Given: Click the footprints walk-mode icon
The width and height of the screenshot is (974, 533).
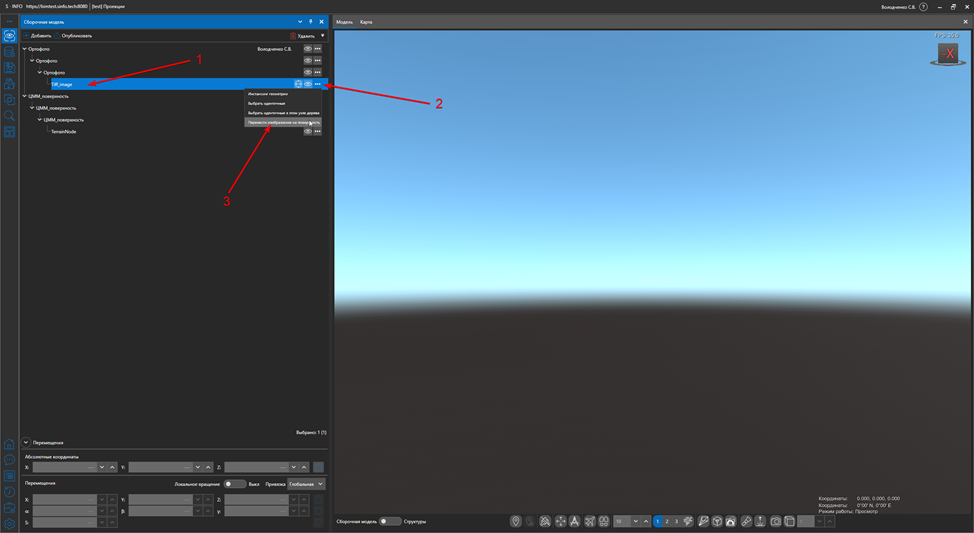Looking at the screenshot, I should (604, 521).
